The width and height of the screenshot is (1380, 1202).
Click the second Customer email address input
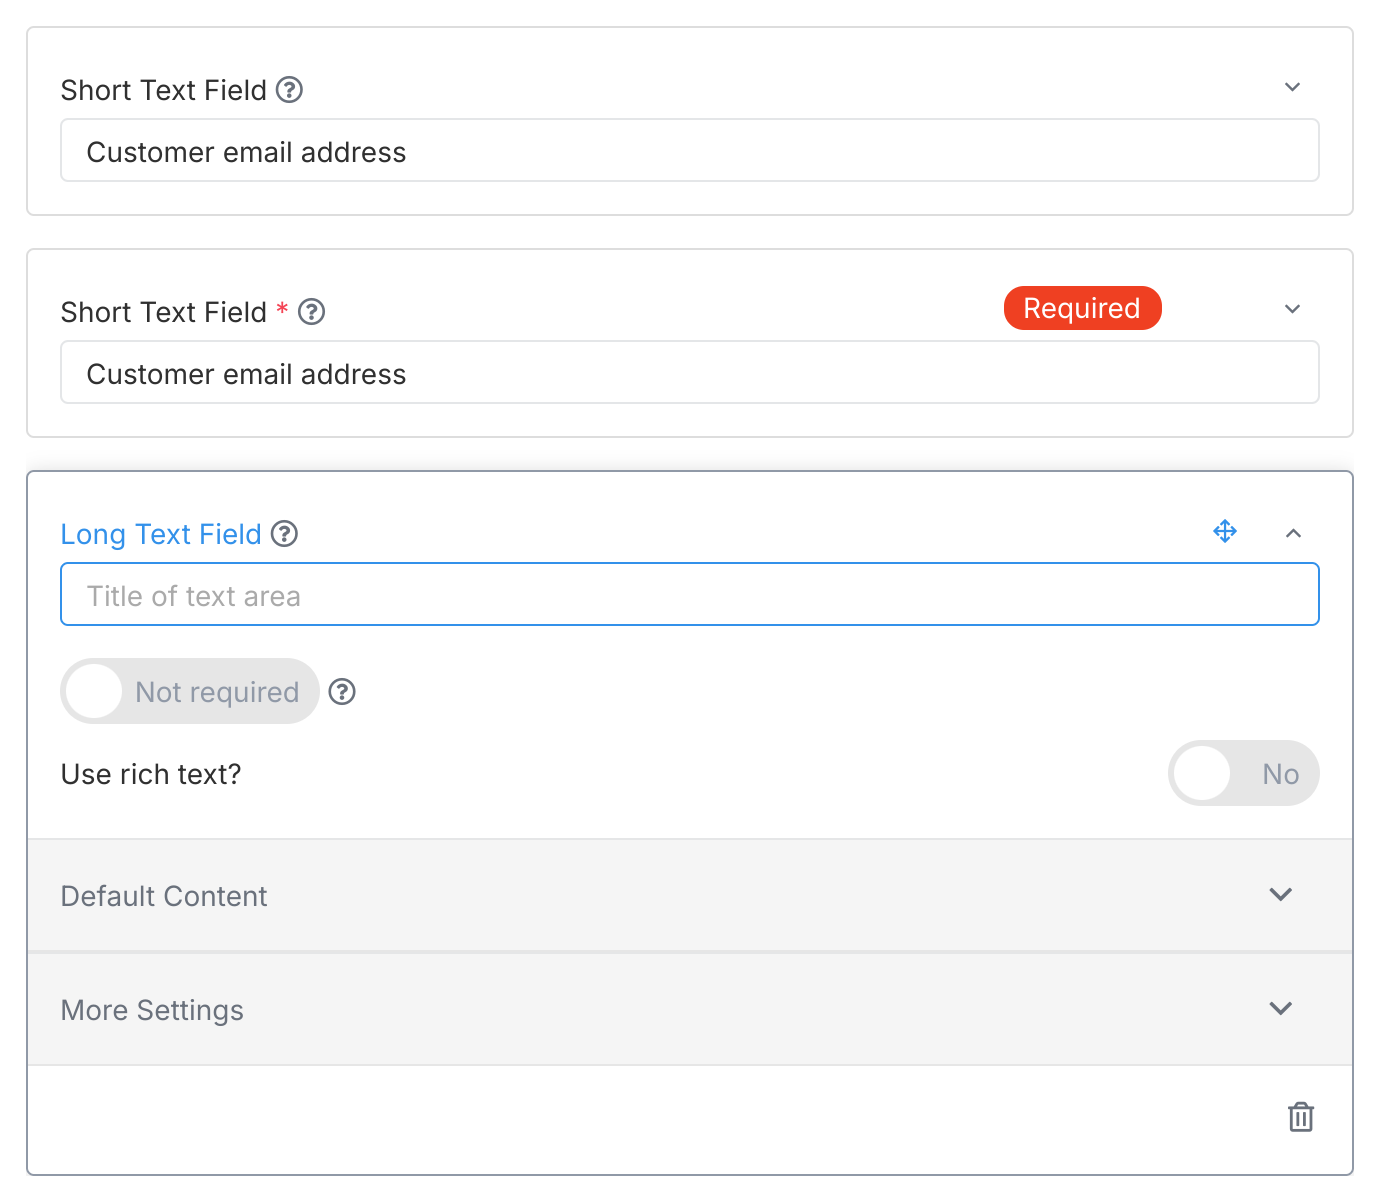[690, 372]
